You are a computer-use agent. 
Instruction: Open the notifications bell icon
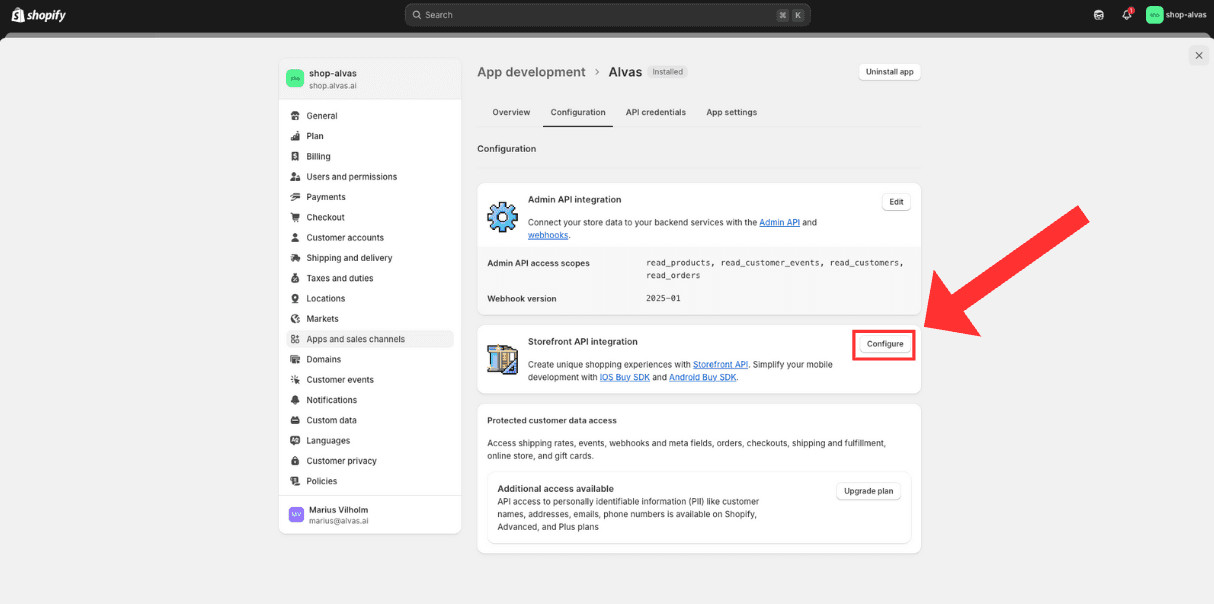(1127, 15)
